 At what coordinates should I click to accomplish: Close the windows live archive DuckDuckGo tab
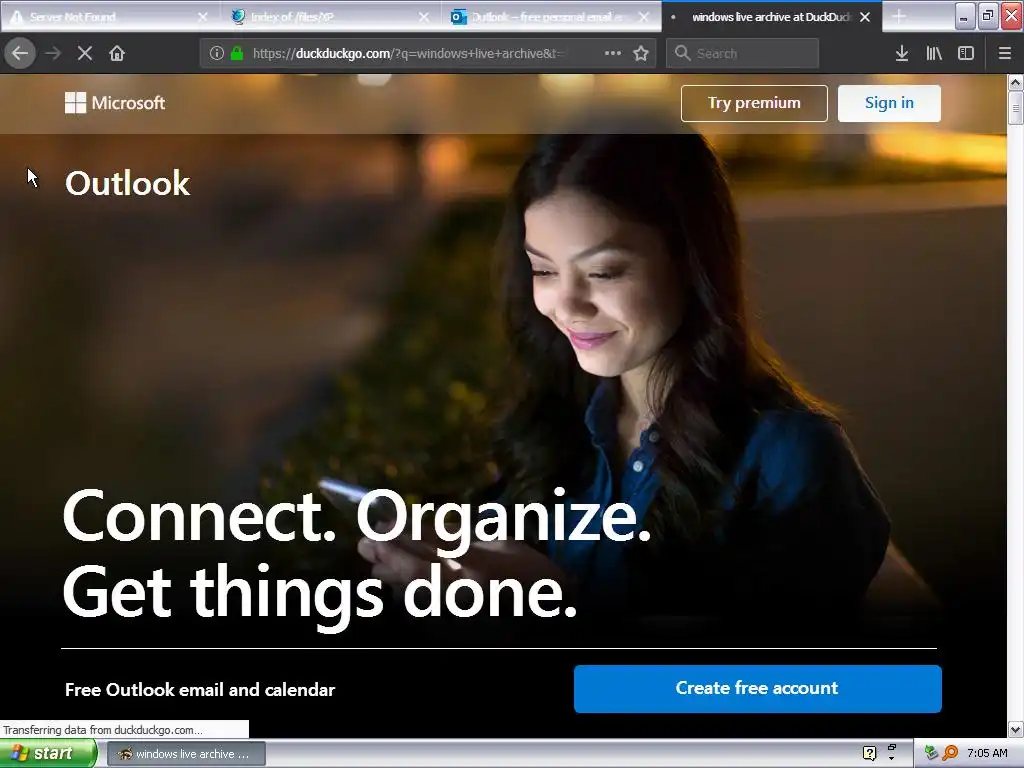pos(865,17)
